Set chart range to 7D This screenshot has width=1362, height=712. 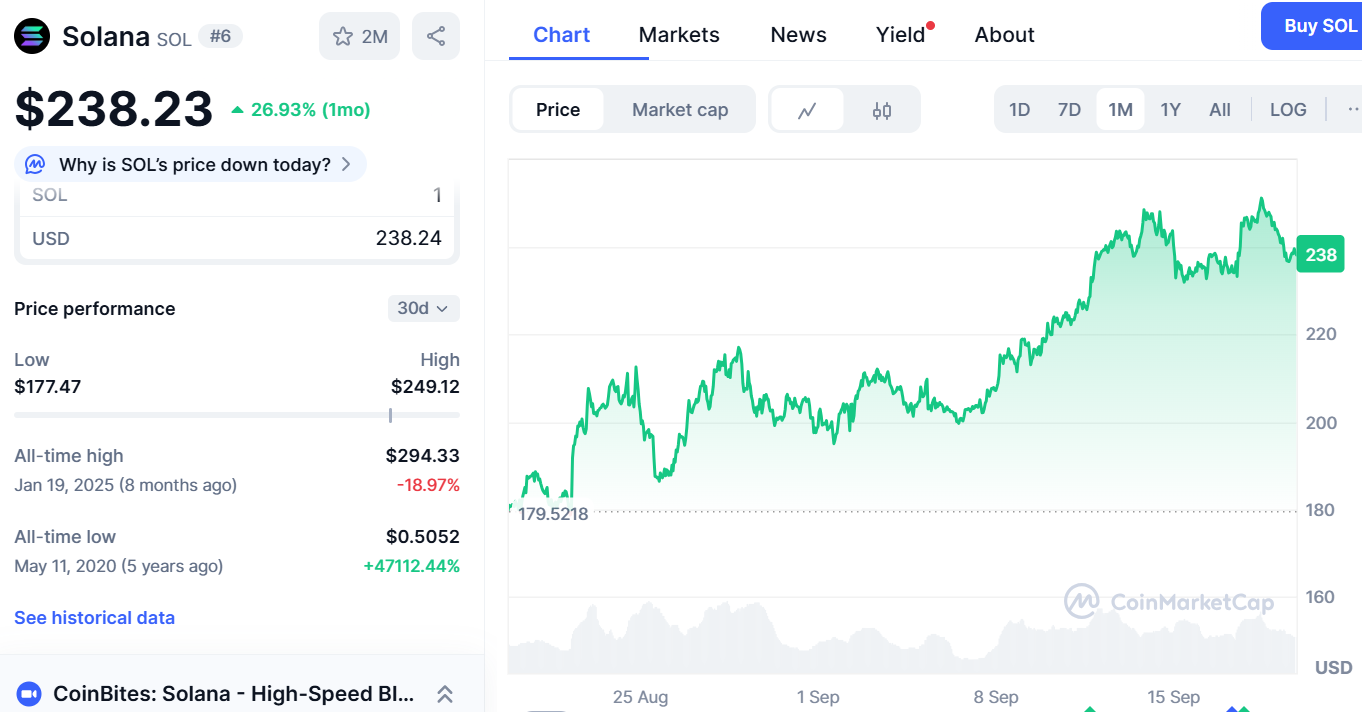pyautogui.click(x=1069, y=109)
